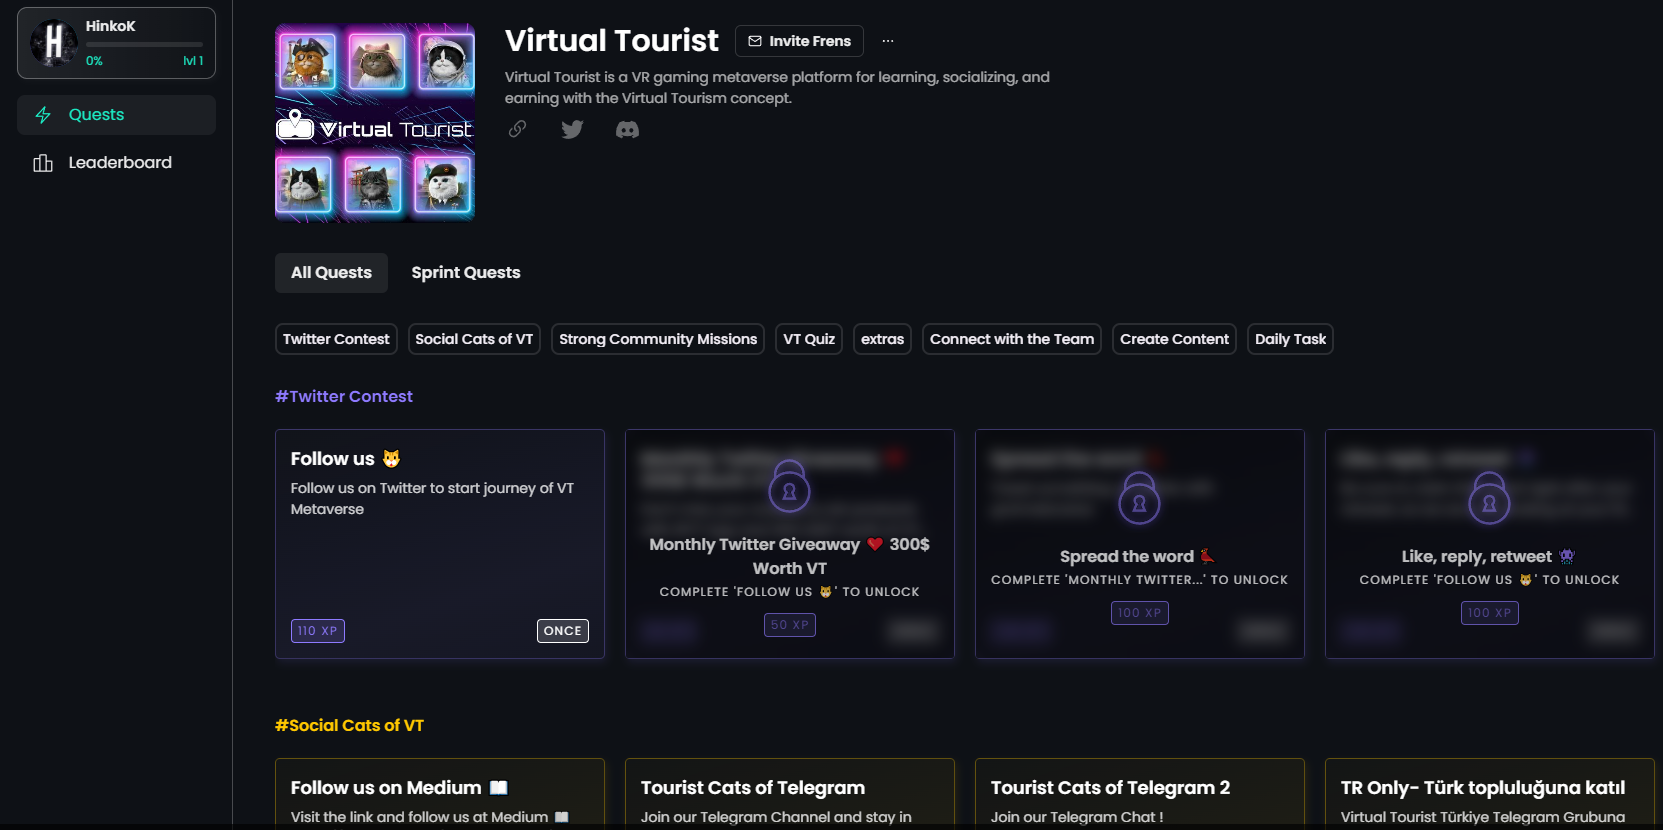The height and width of the screenshot is (830, 1663).
Task: Click the Quests lightning bolt icon
Action: (43, 115)
